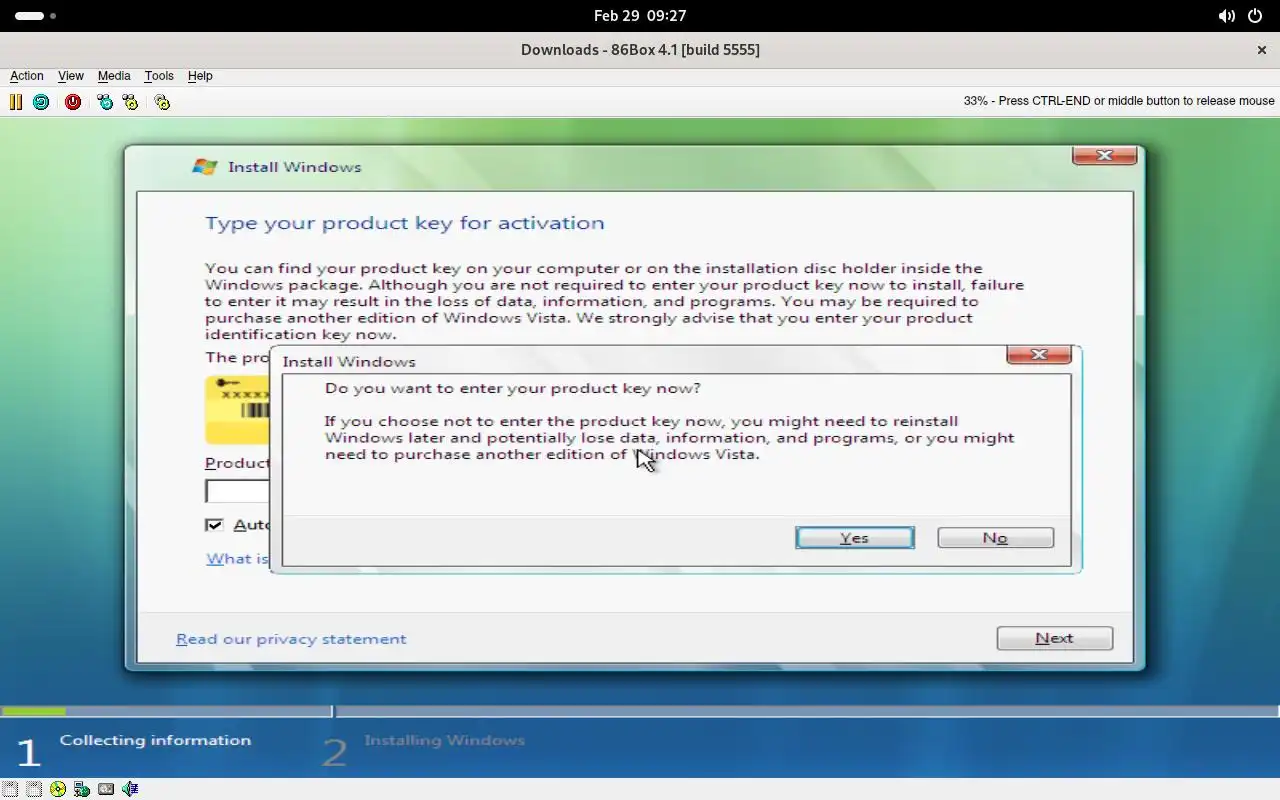Click the clock showing Feb 29 09:27

tap(640, 16)
